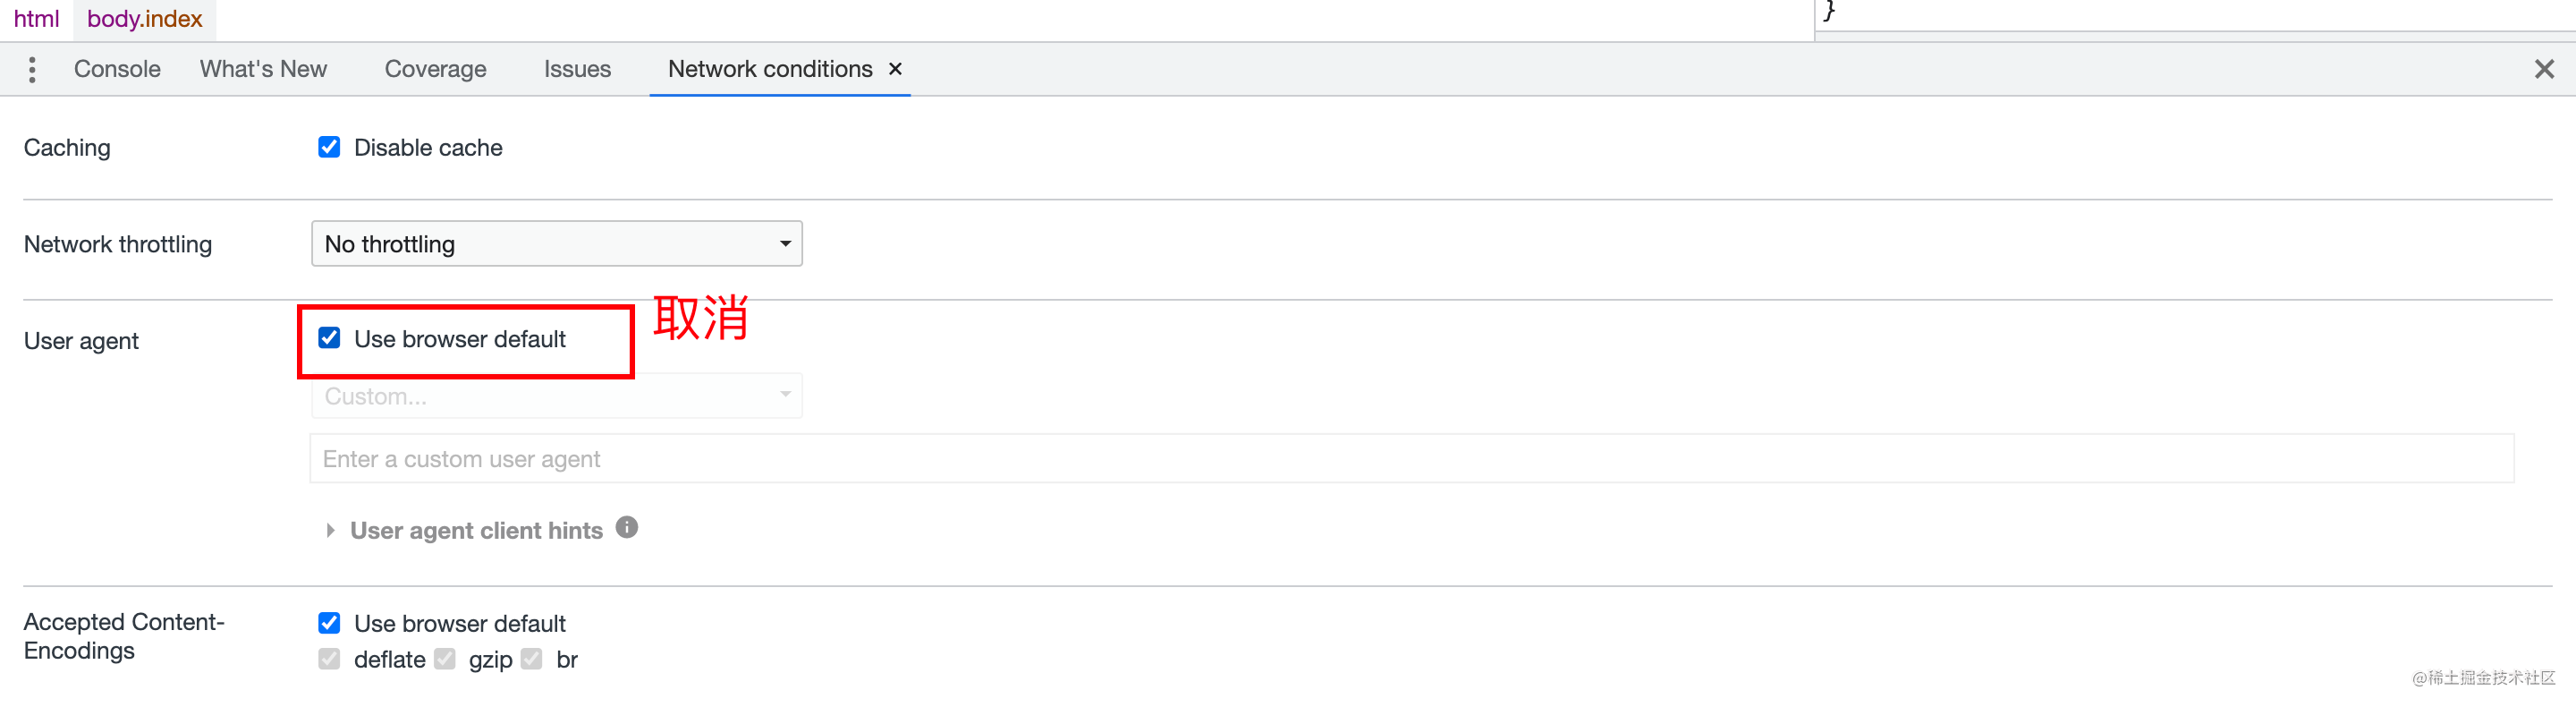Uncheck Use browser default under User agent
The image size is (2576, 707).
(x=329, y=338)
